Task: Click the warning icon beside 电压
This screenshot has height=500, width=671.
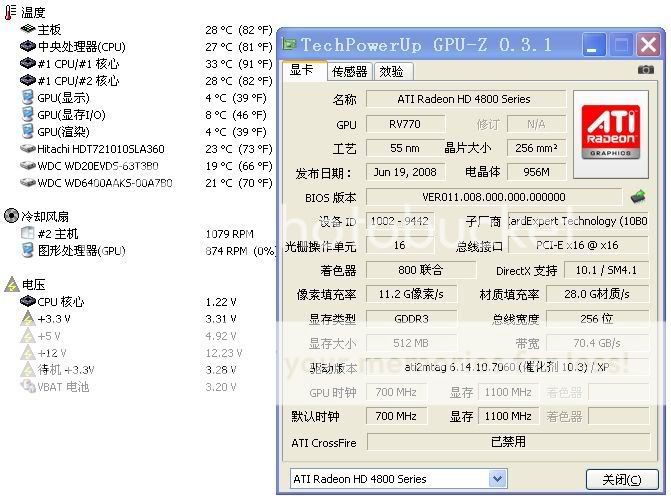Action: click(x=12, y=284)
